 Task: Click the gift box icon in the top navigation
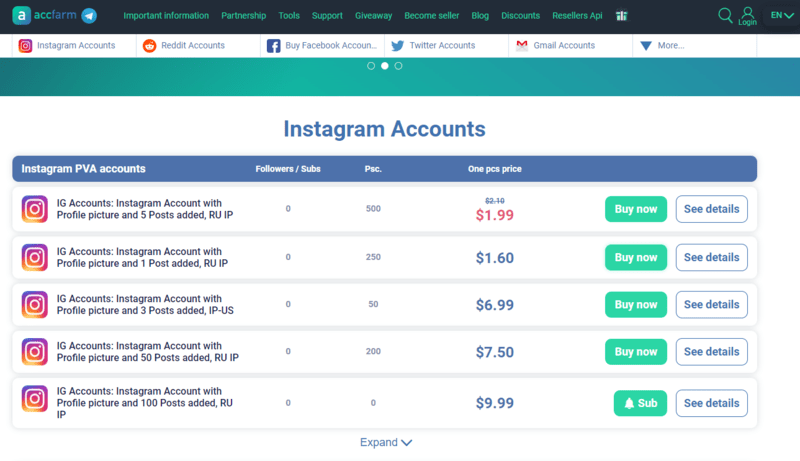pos(621,16)
